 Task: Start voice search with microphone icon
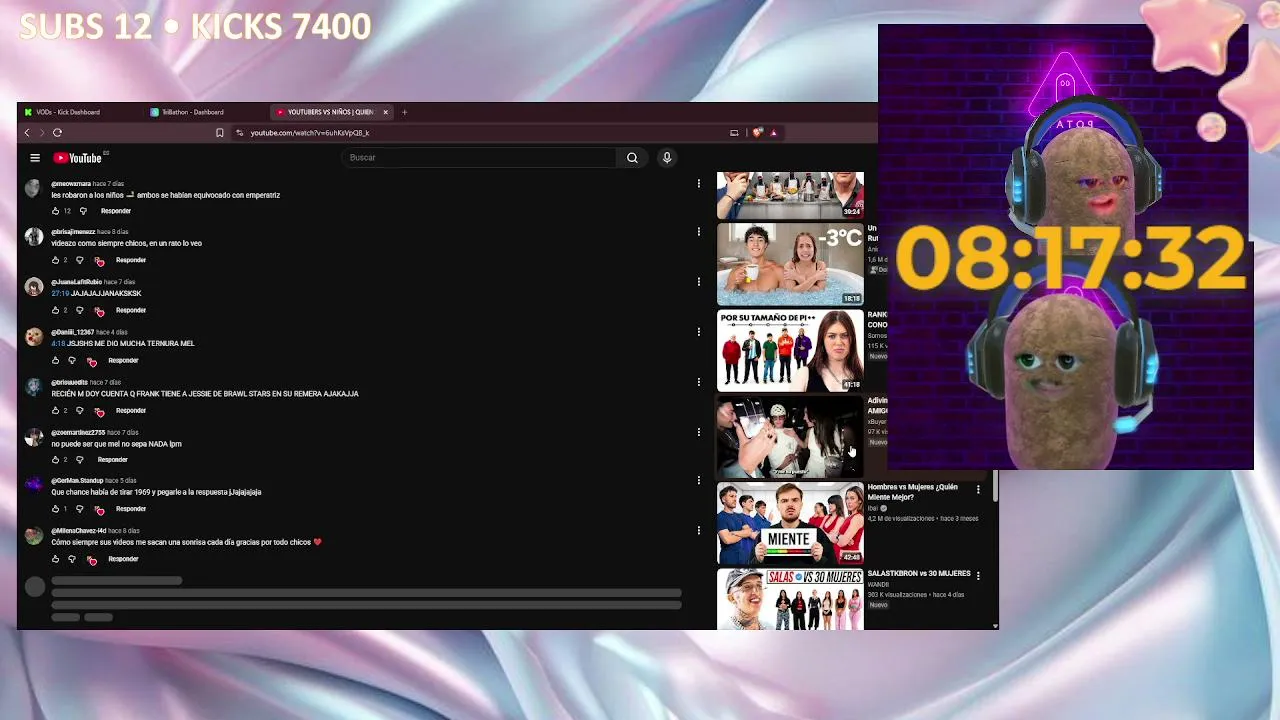coord(667,158)
